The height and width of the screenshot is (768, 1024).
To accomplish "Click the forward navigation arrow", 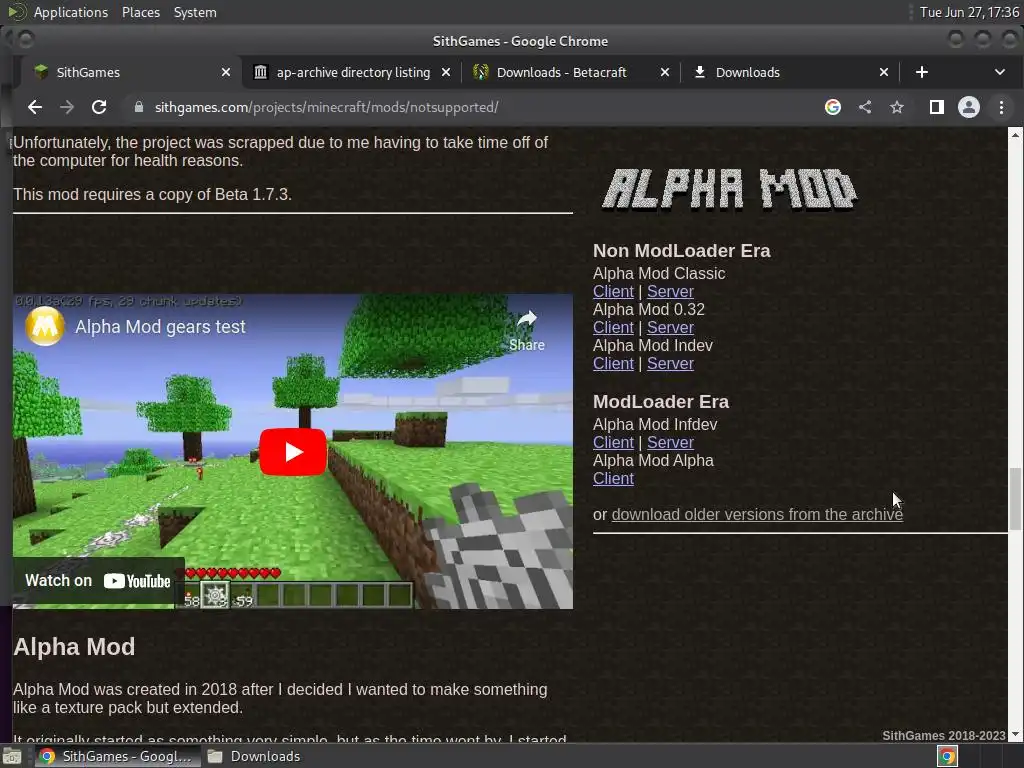I will [x=67, y=107].
